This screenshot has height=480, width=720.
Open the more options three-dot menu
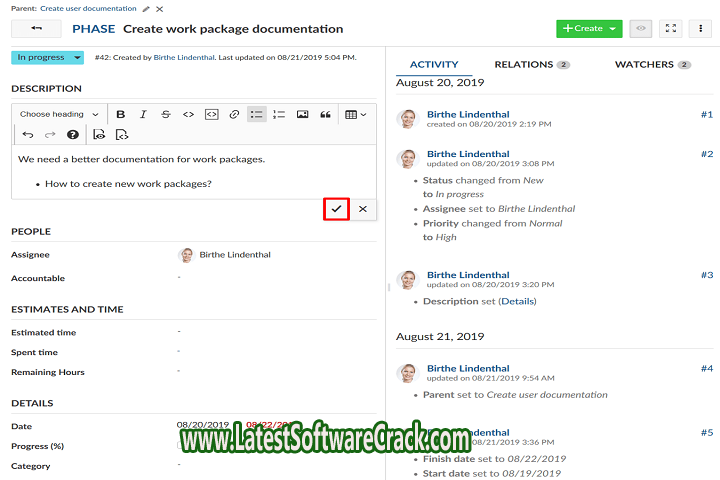700,28
